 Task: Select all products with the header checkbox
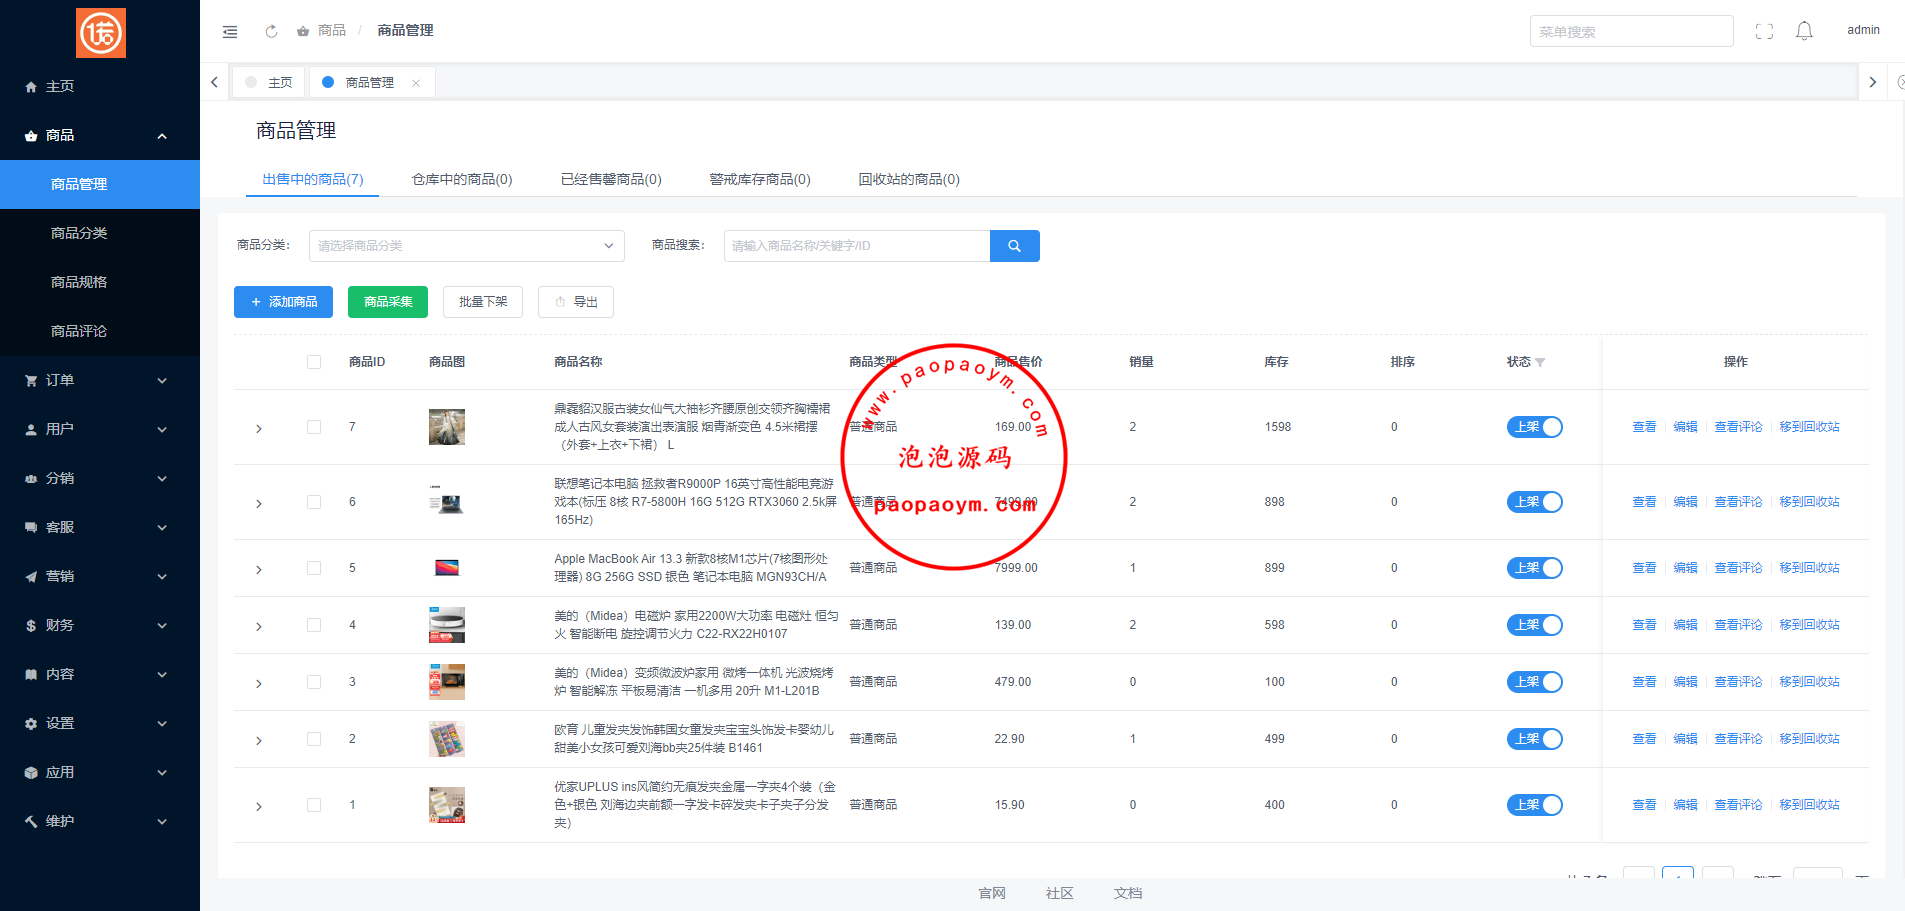pos(314,362)
